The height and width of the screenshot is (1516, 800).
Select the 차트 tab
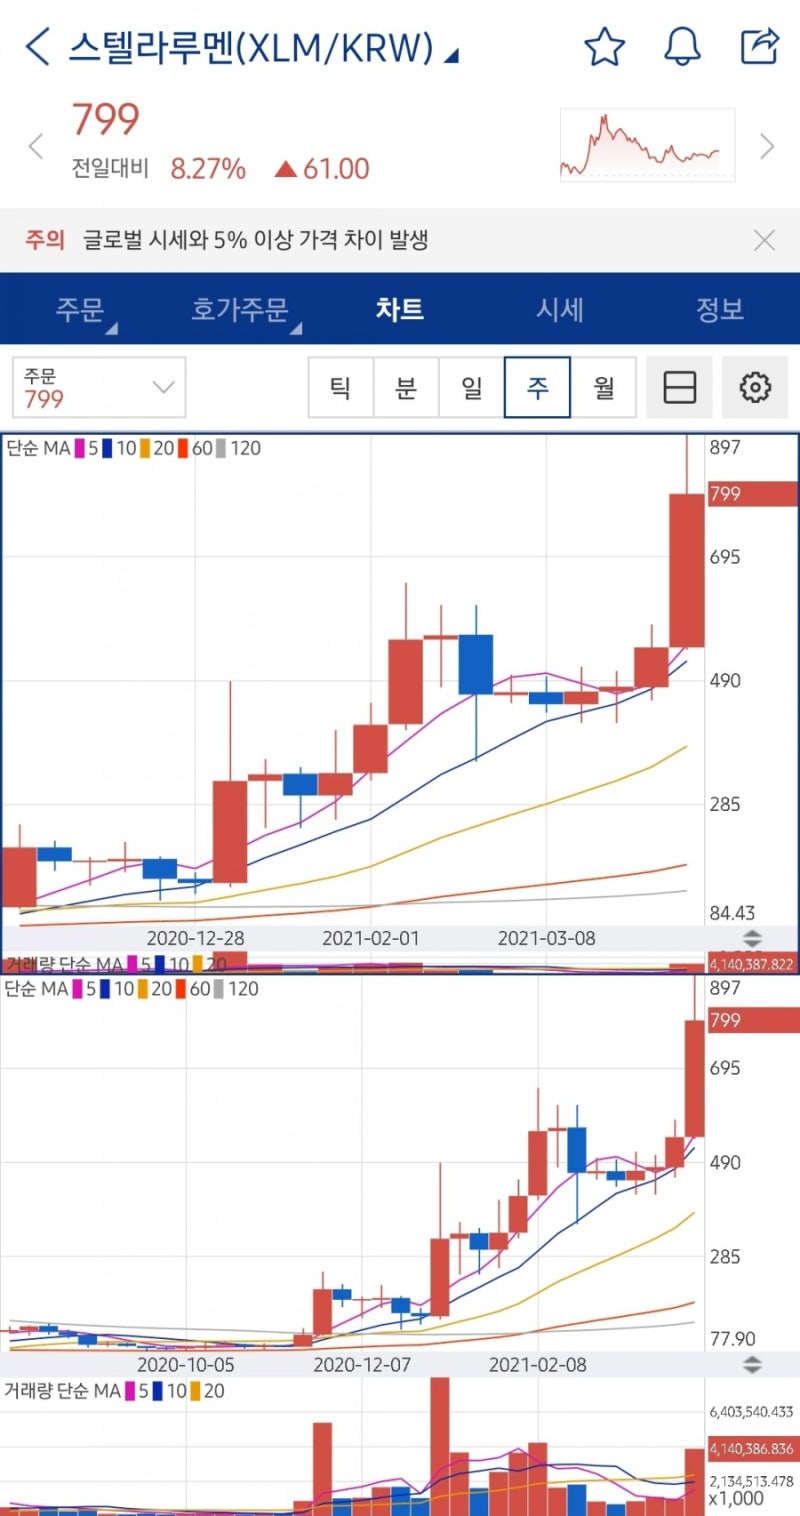point(400,309)
